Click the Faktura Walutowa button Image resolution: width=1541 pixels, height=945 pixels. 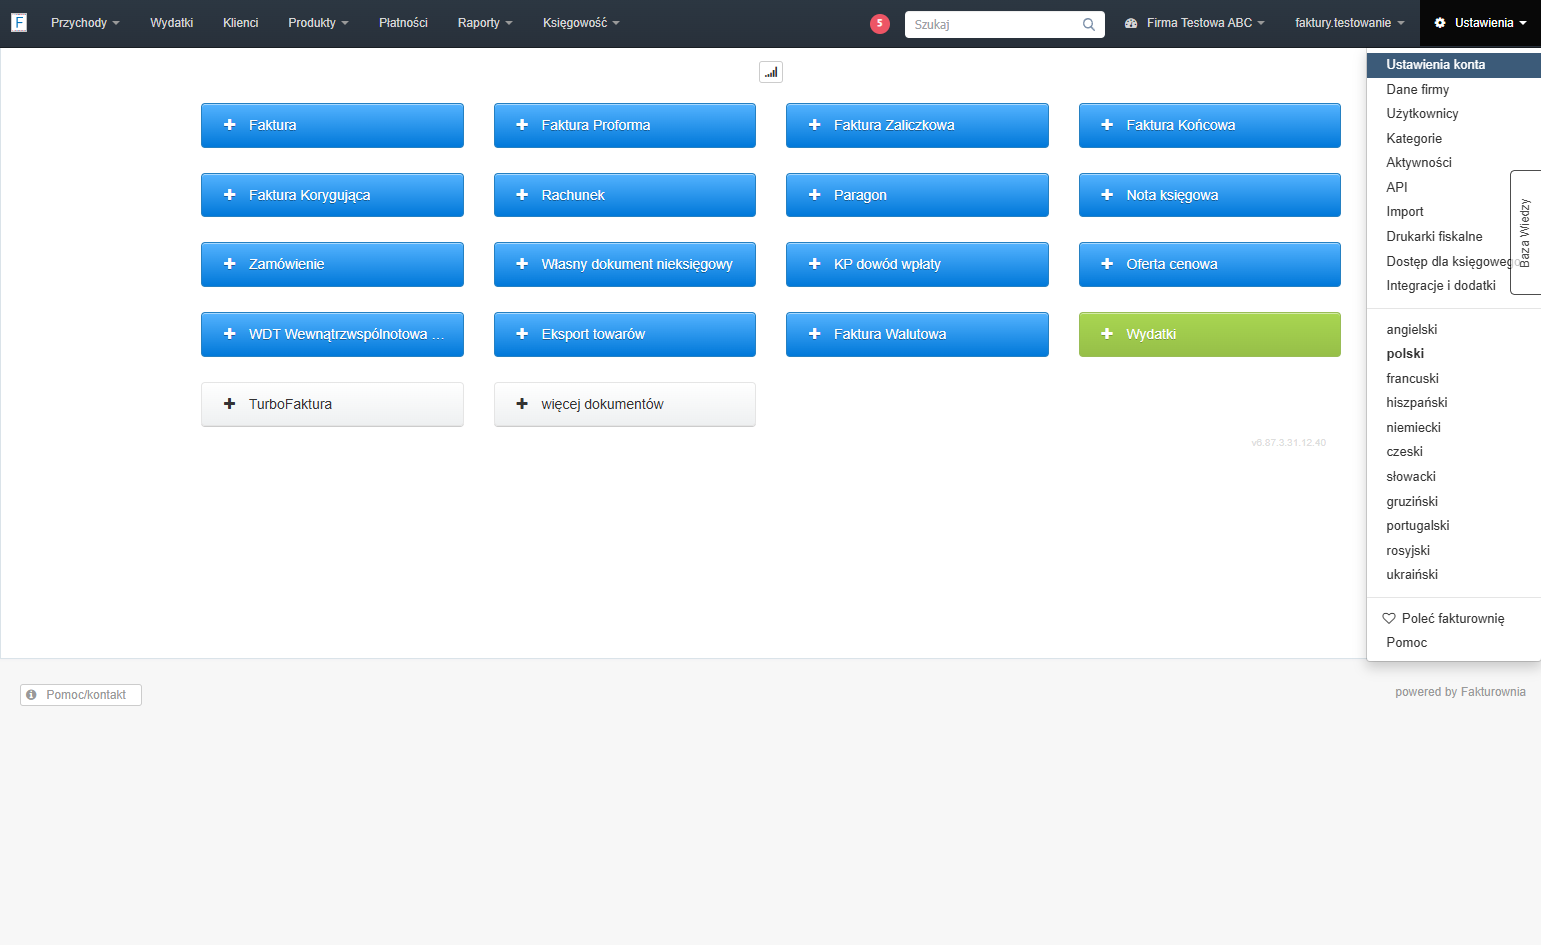(917, 334)
